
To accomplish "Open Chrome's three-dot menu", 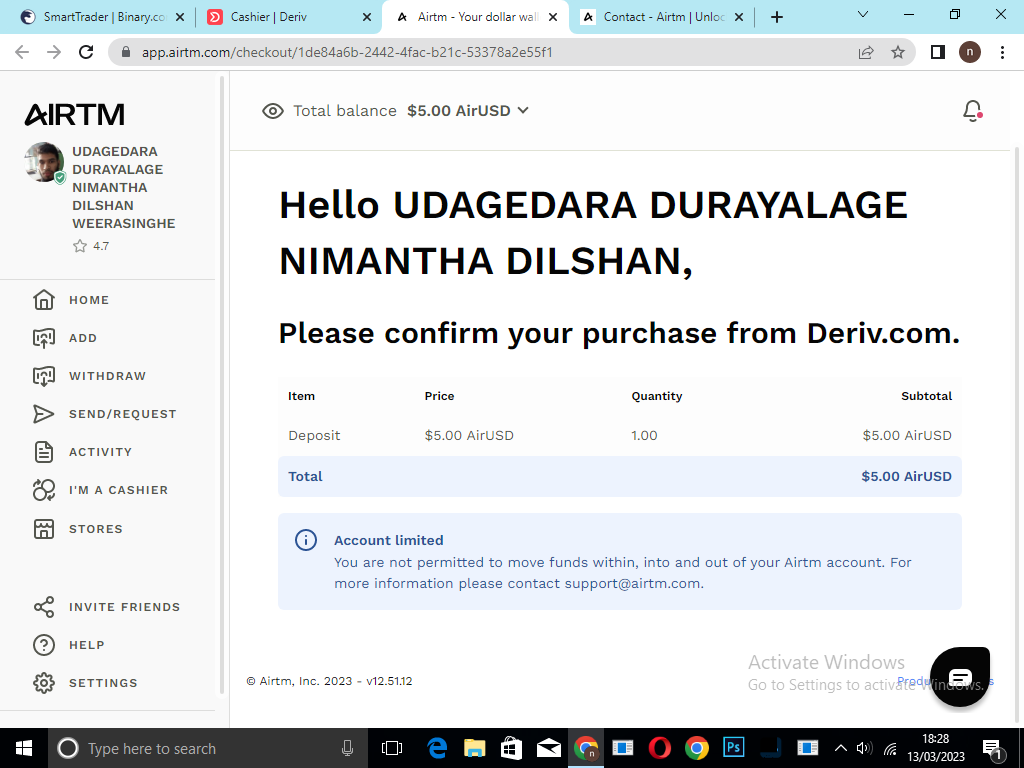I will click(x=1002, y=52).
